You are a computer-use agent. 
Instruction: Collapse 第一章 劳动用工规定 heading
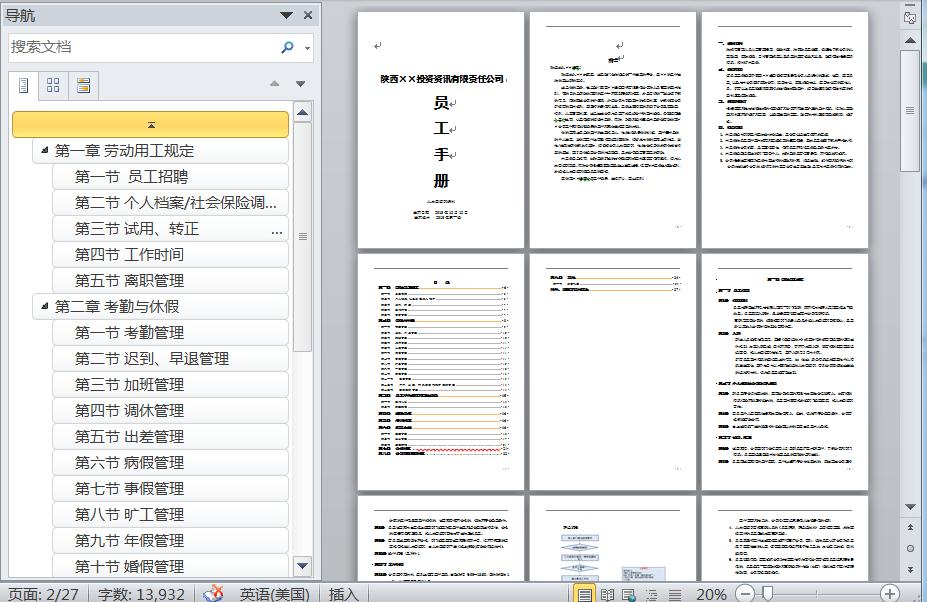point(43,150)
